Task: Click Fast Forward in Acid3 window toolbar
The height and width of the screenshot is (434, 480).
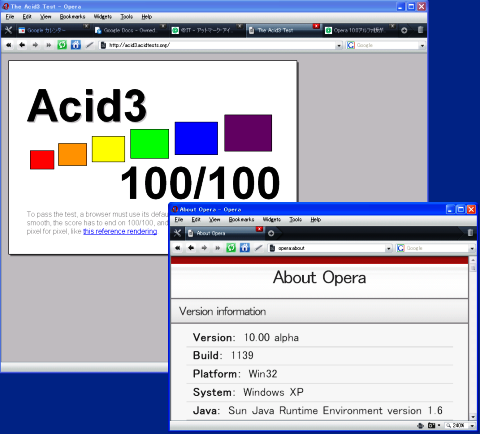Action: 48,45
